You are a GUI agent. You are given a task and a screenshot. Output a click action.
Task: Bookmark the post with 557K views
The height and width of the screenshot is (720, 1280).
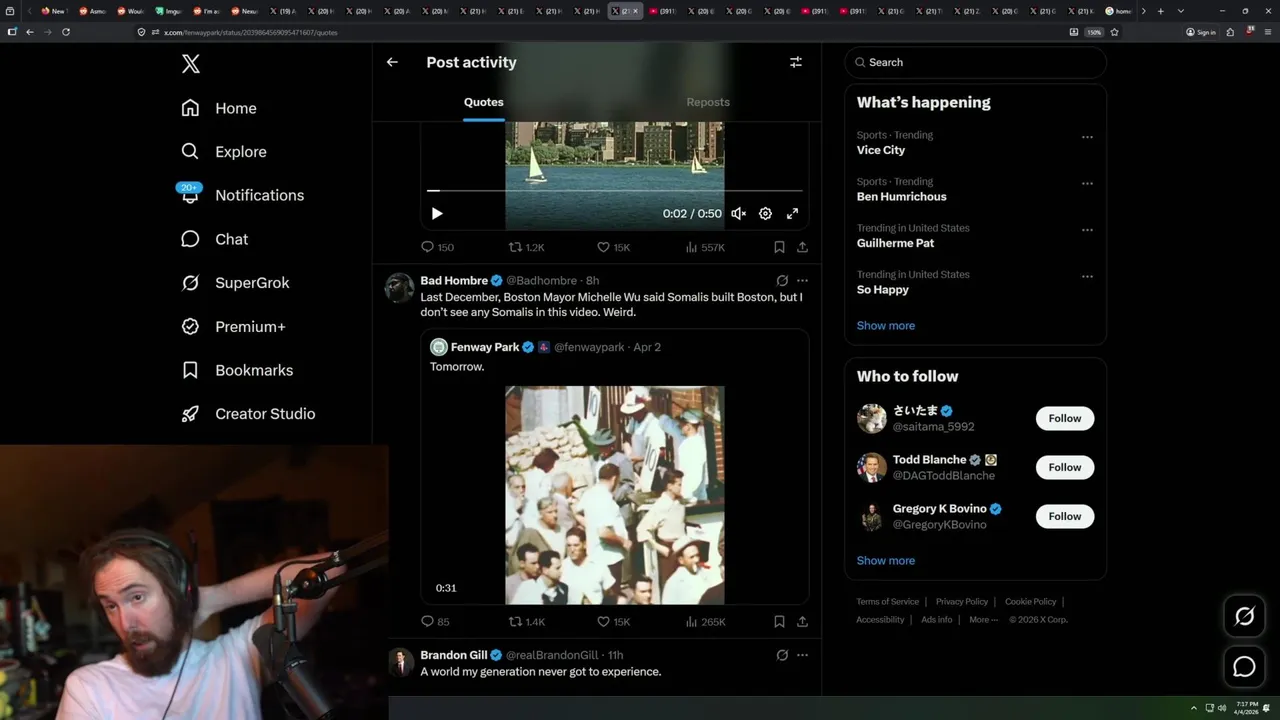[779, 247]
